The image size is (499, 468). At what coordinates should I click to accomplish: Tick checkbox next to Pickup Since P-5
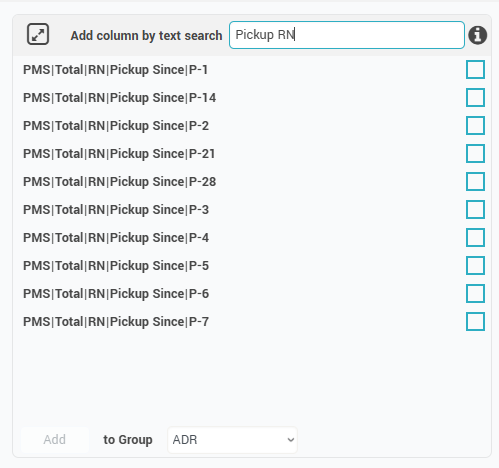point(475,266)
